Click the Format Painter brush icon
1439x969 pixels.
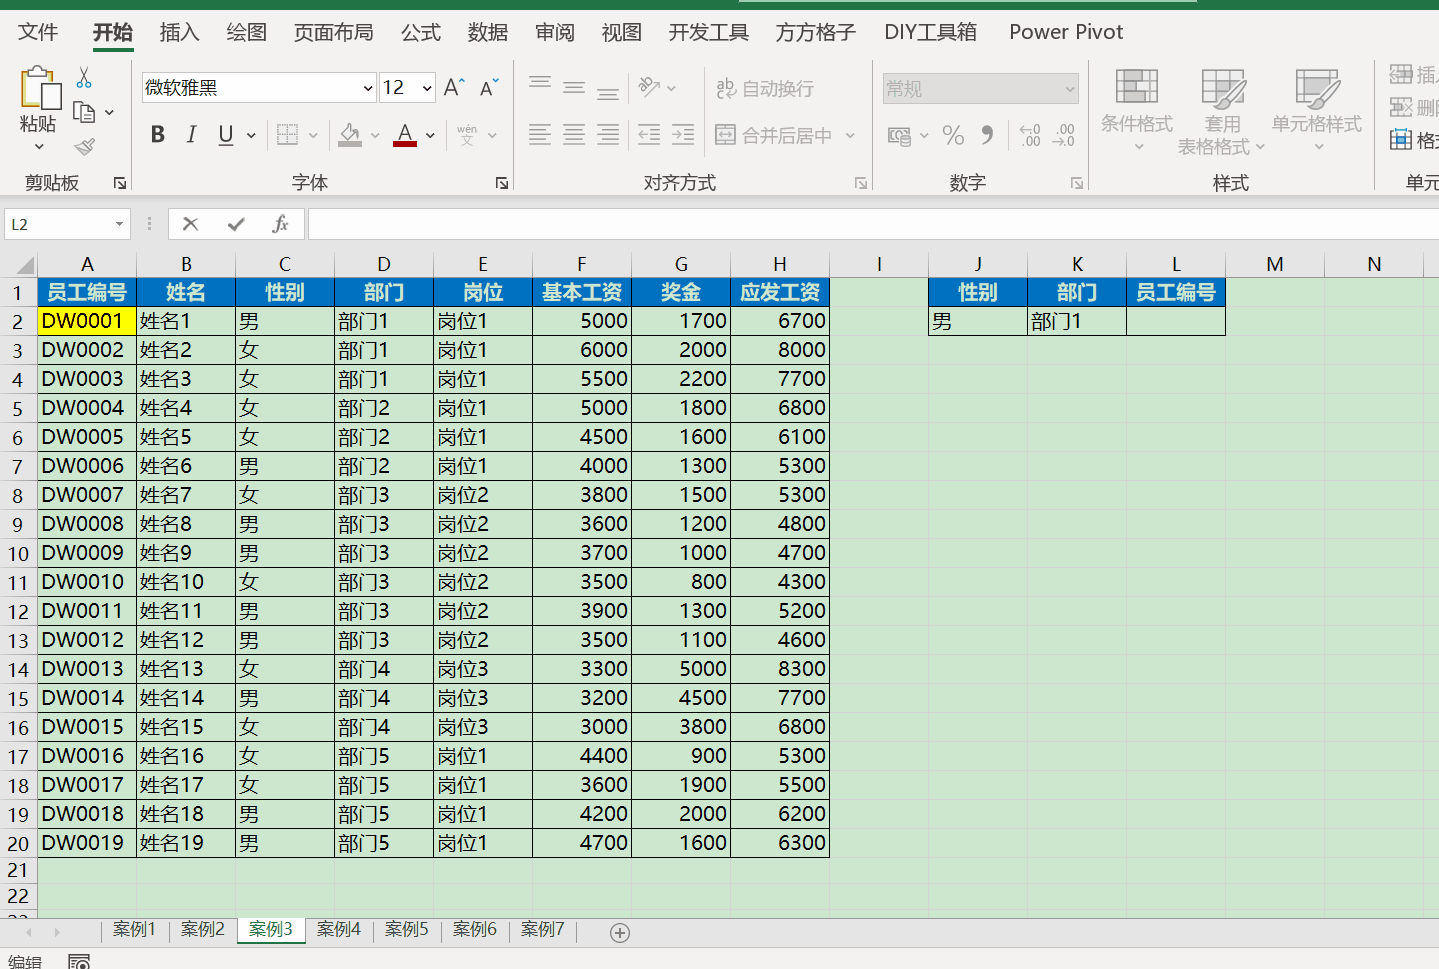coord(85,147)
